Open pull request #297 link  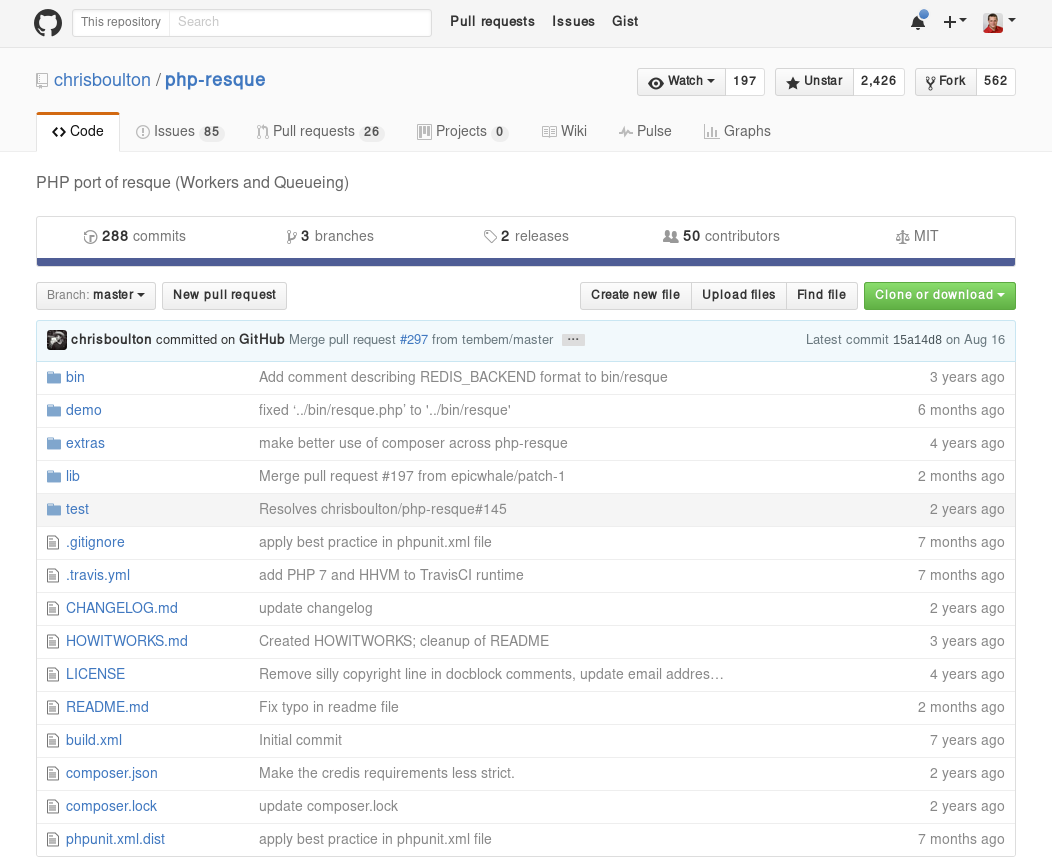413,340
